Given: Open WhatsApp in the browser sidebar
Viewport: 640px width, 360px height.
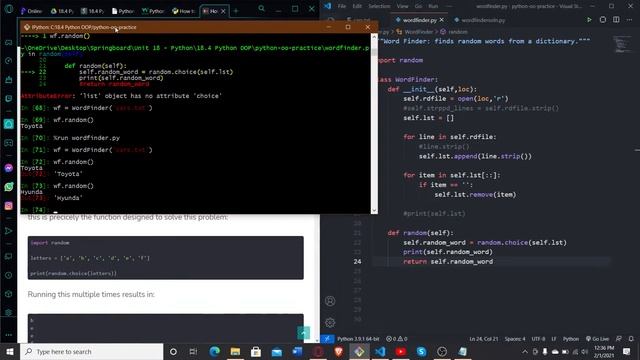Looking at the screenshot, I should [9, 187].
